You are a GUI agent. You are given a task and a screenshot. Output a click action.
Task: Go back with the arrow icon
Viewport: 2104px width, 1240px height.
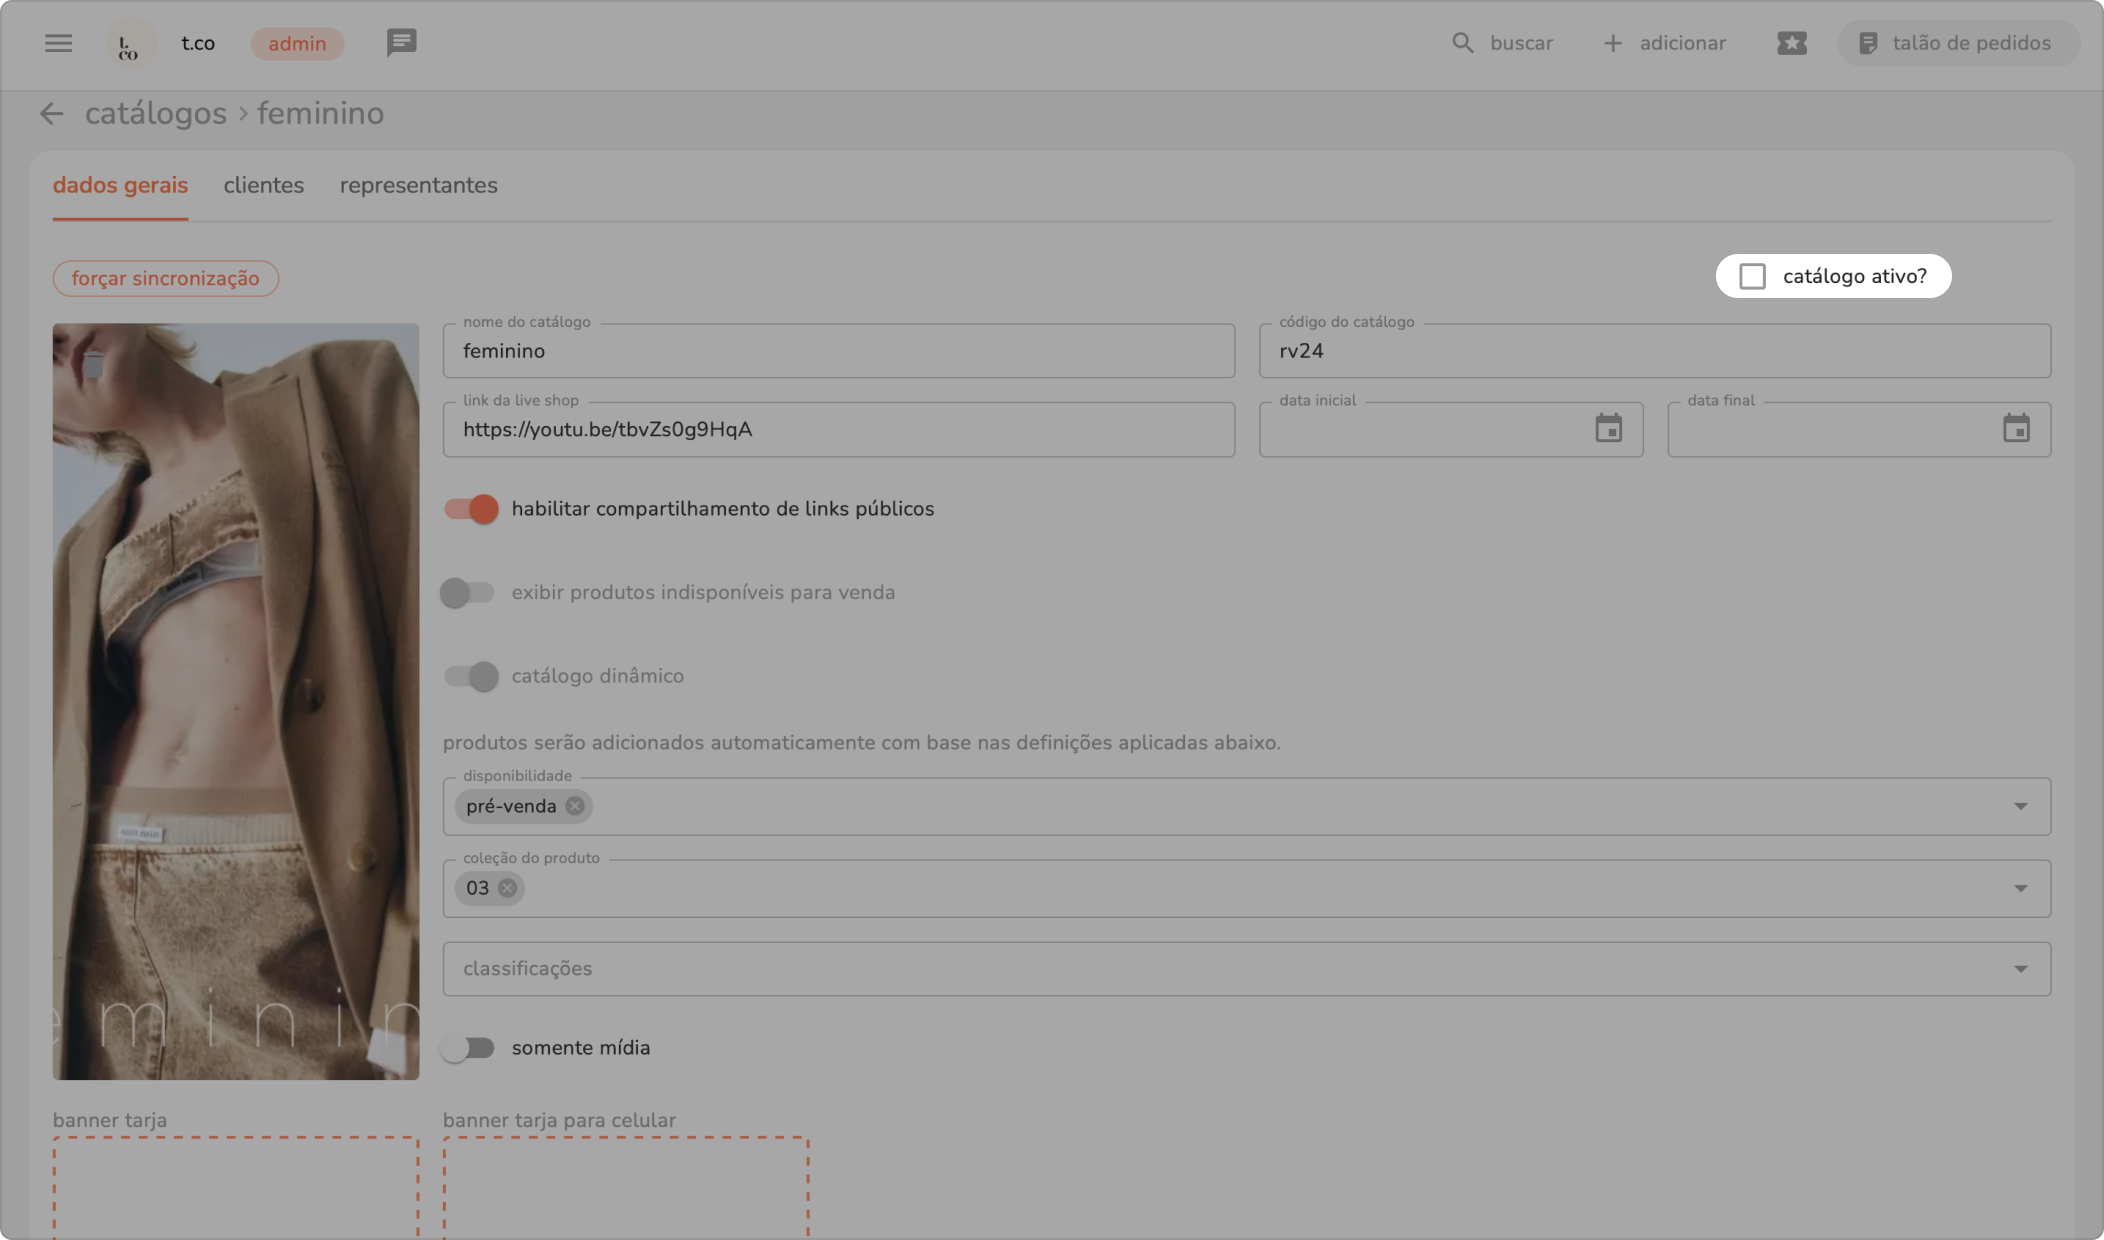pyautogui.click(x=51, y=114)
